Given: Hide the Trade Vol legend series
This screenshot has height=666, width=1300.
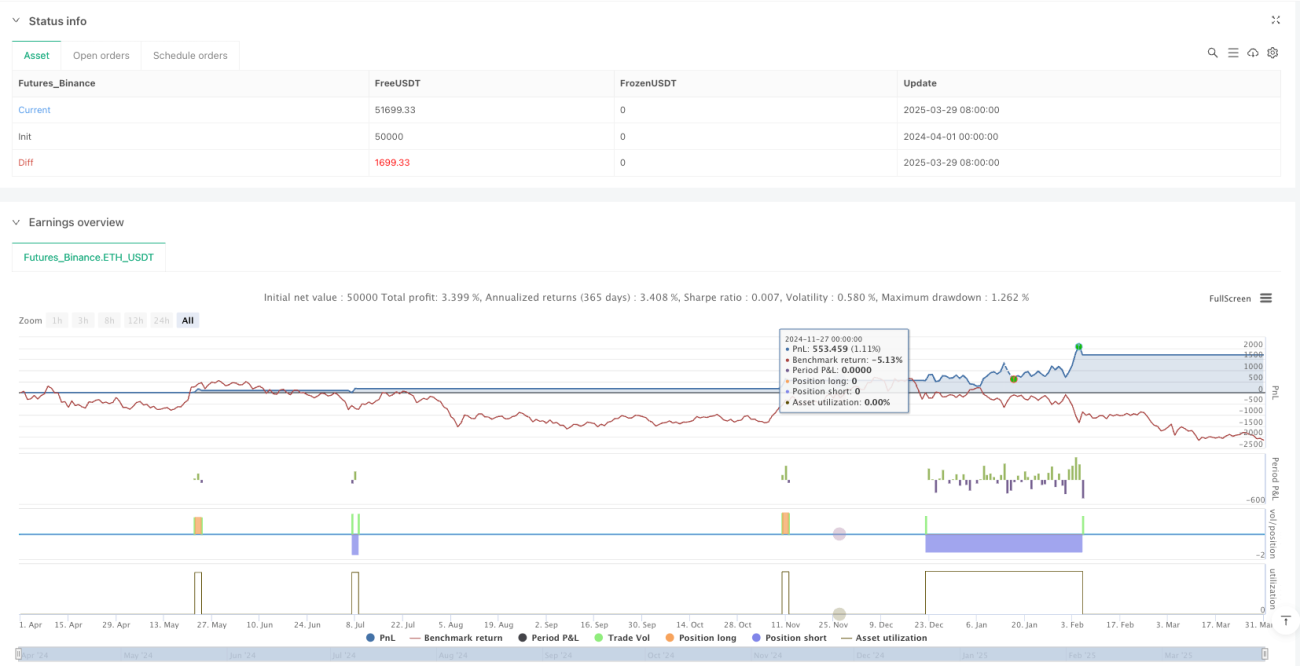Looking at the screenshot, I should pyautogui.click(x=622, y=637).
